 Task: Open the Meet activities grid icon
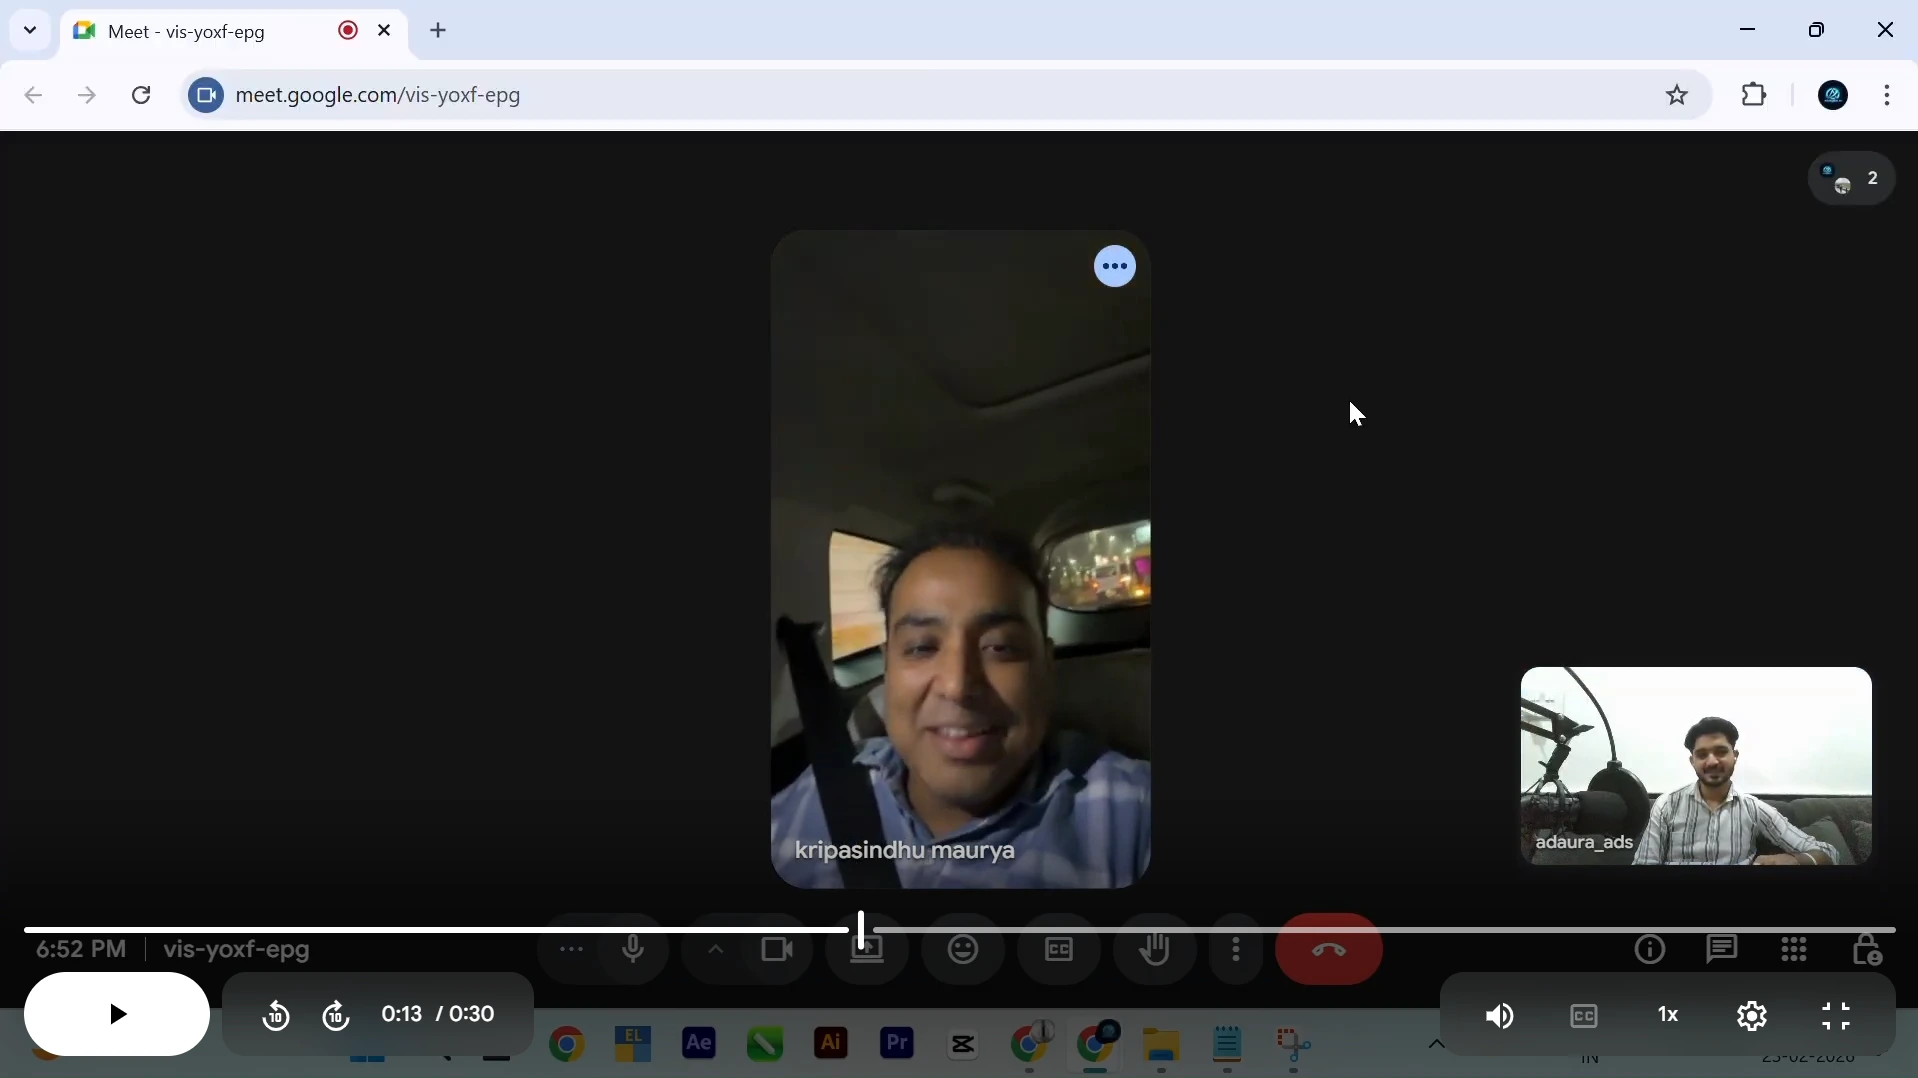click(1796, 950)
